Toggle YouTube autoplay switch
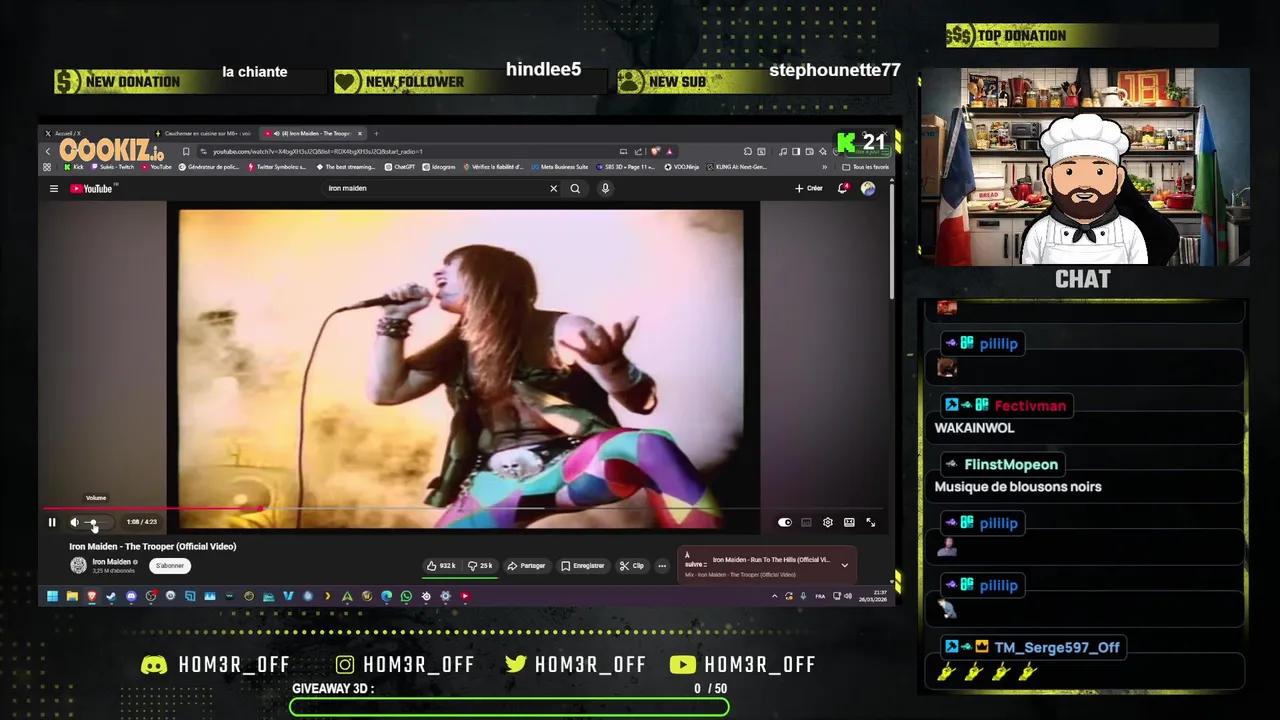This screenshot has height=720, width=1280. click(x=785, y=522)
